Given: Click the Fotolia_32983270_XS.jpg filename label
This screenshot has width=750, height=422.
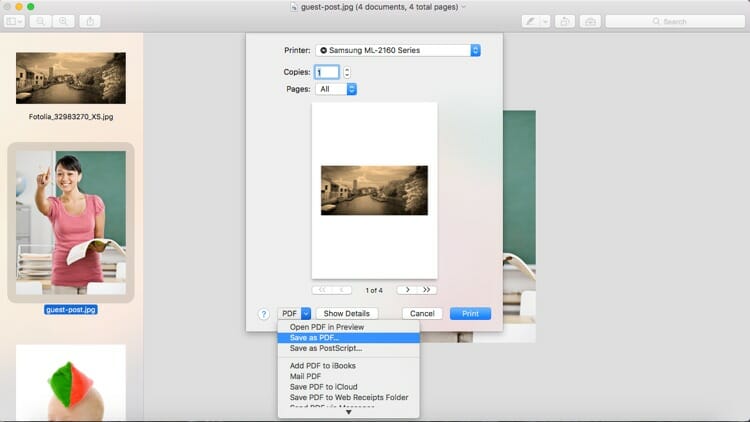Looking at the screenshot, I should [x=71, y=117].
